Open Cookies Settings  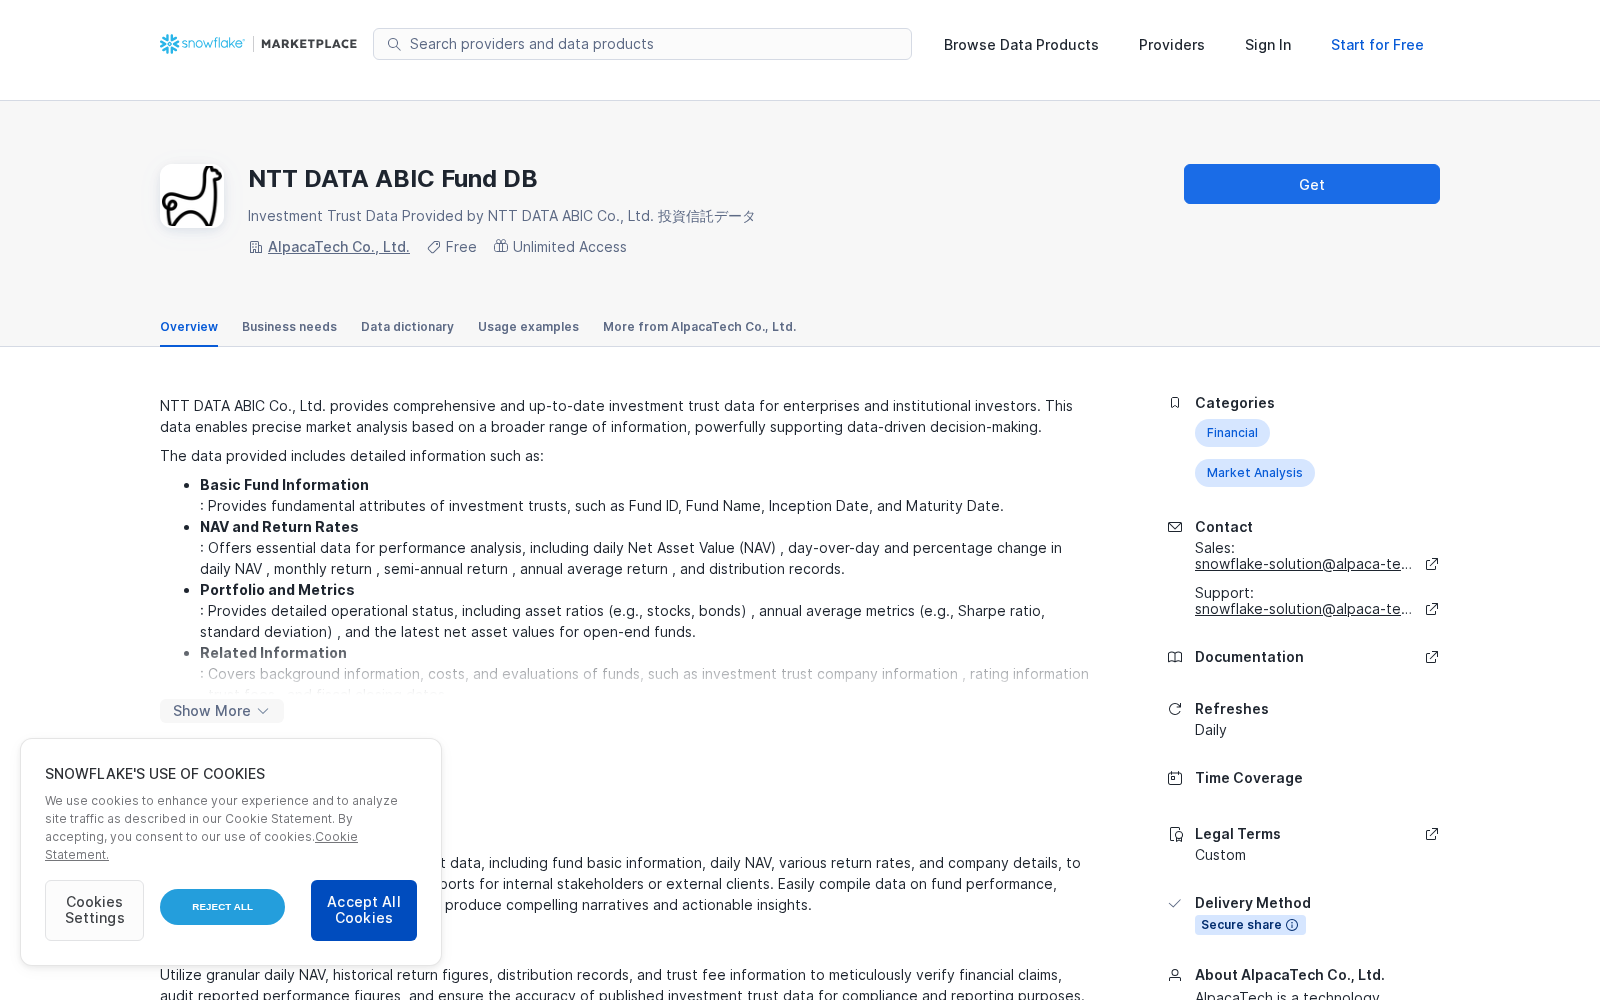pyautogui.click(x=94, y=910)
